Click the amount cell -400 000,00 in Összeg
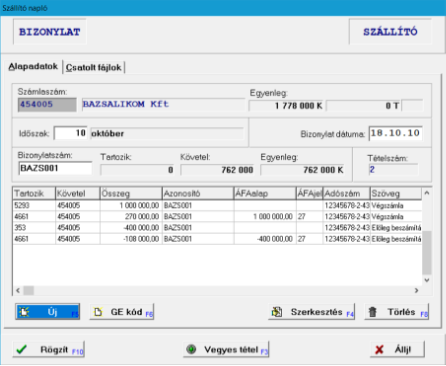Viewport: 446px width, 366px height. point(131,228)
